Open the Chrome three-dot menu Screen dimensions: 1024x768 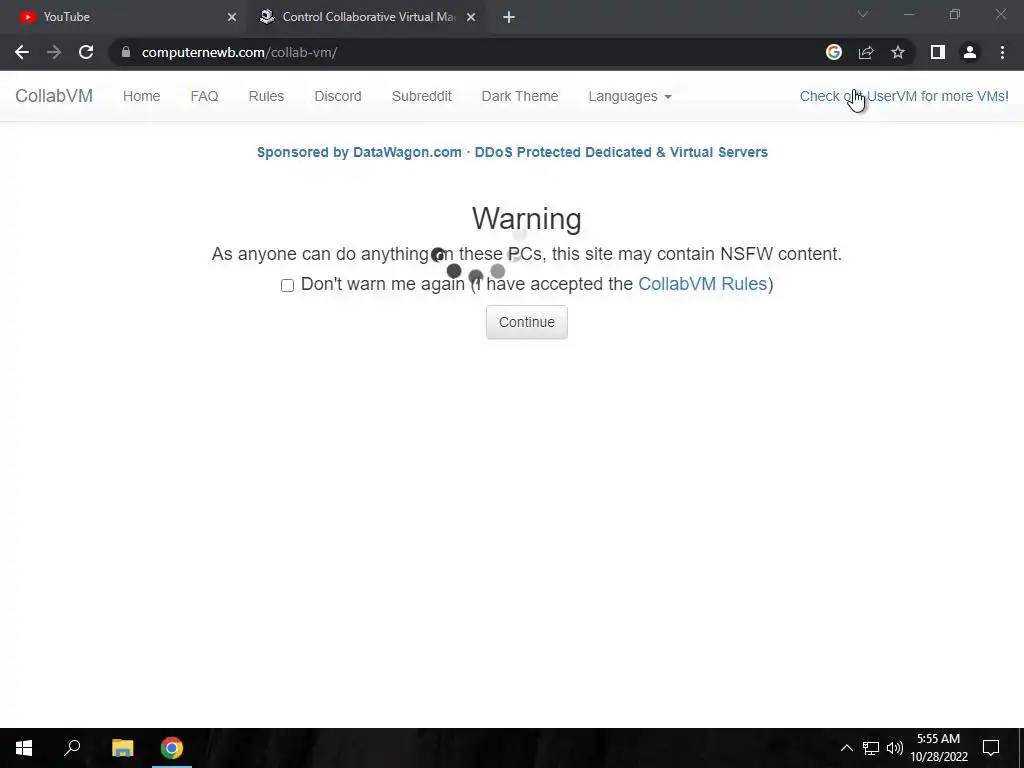tap(1002, 52)
